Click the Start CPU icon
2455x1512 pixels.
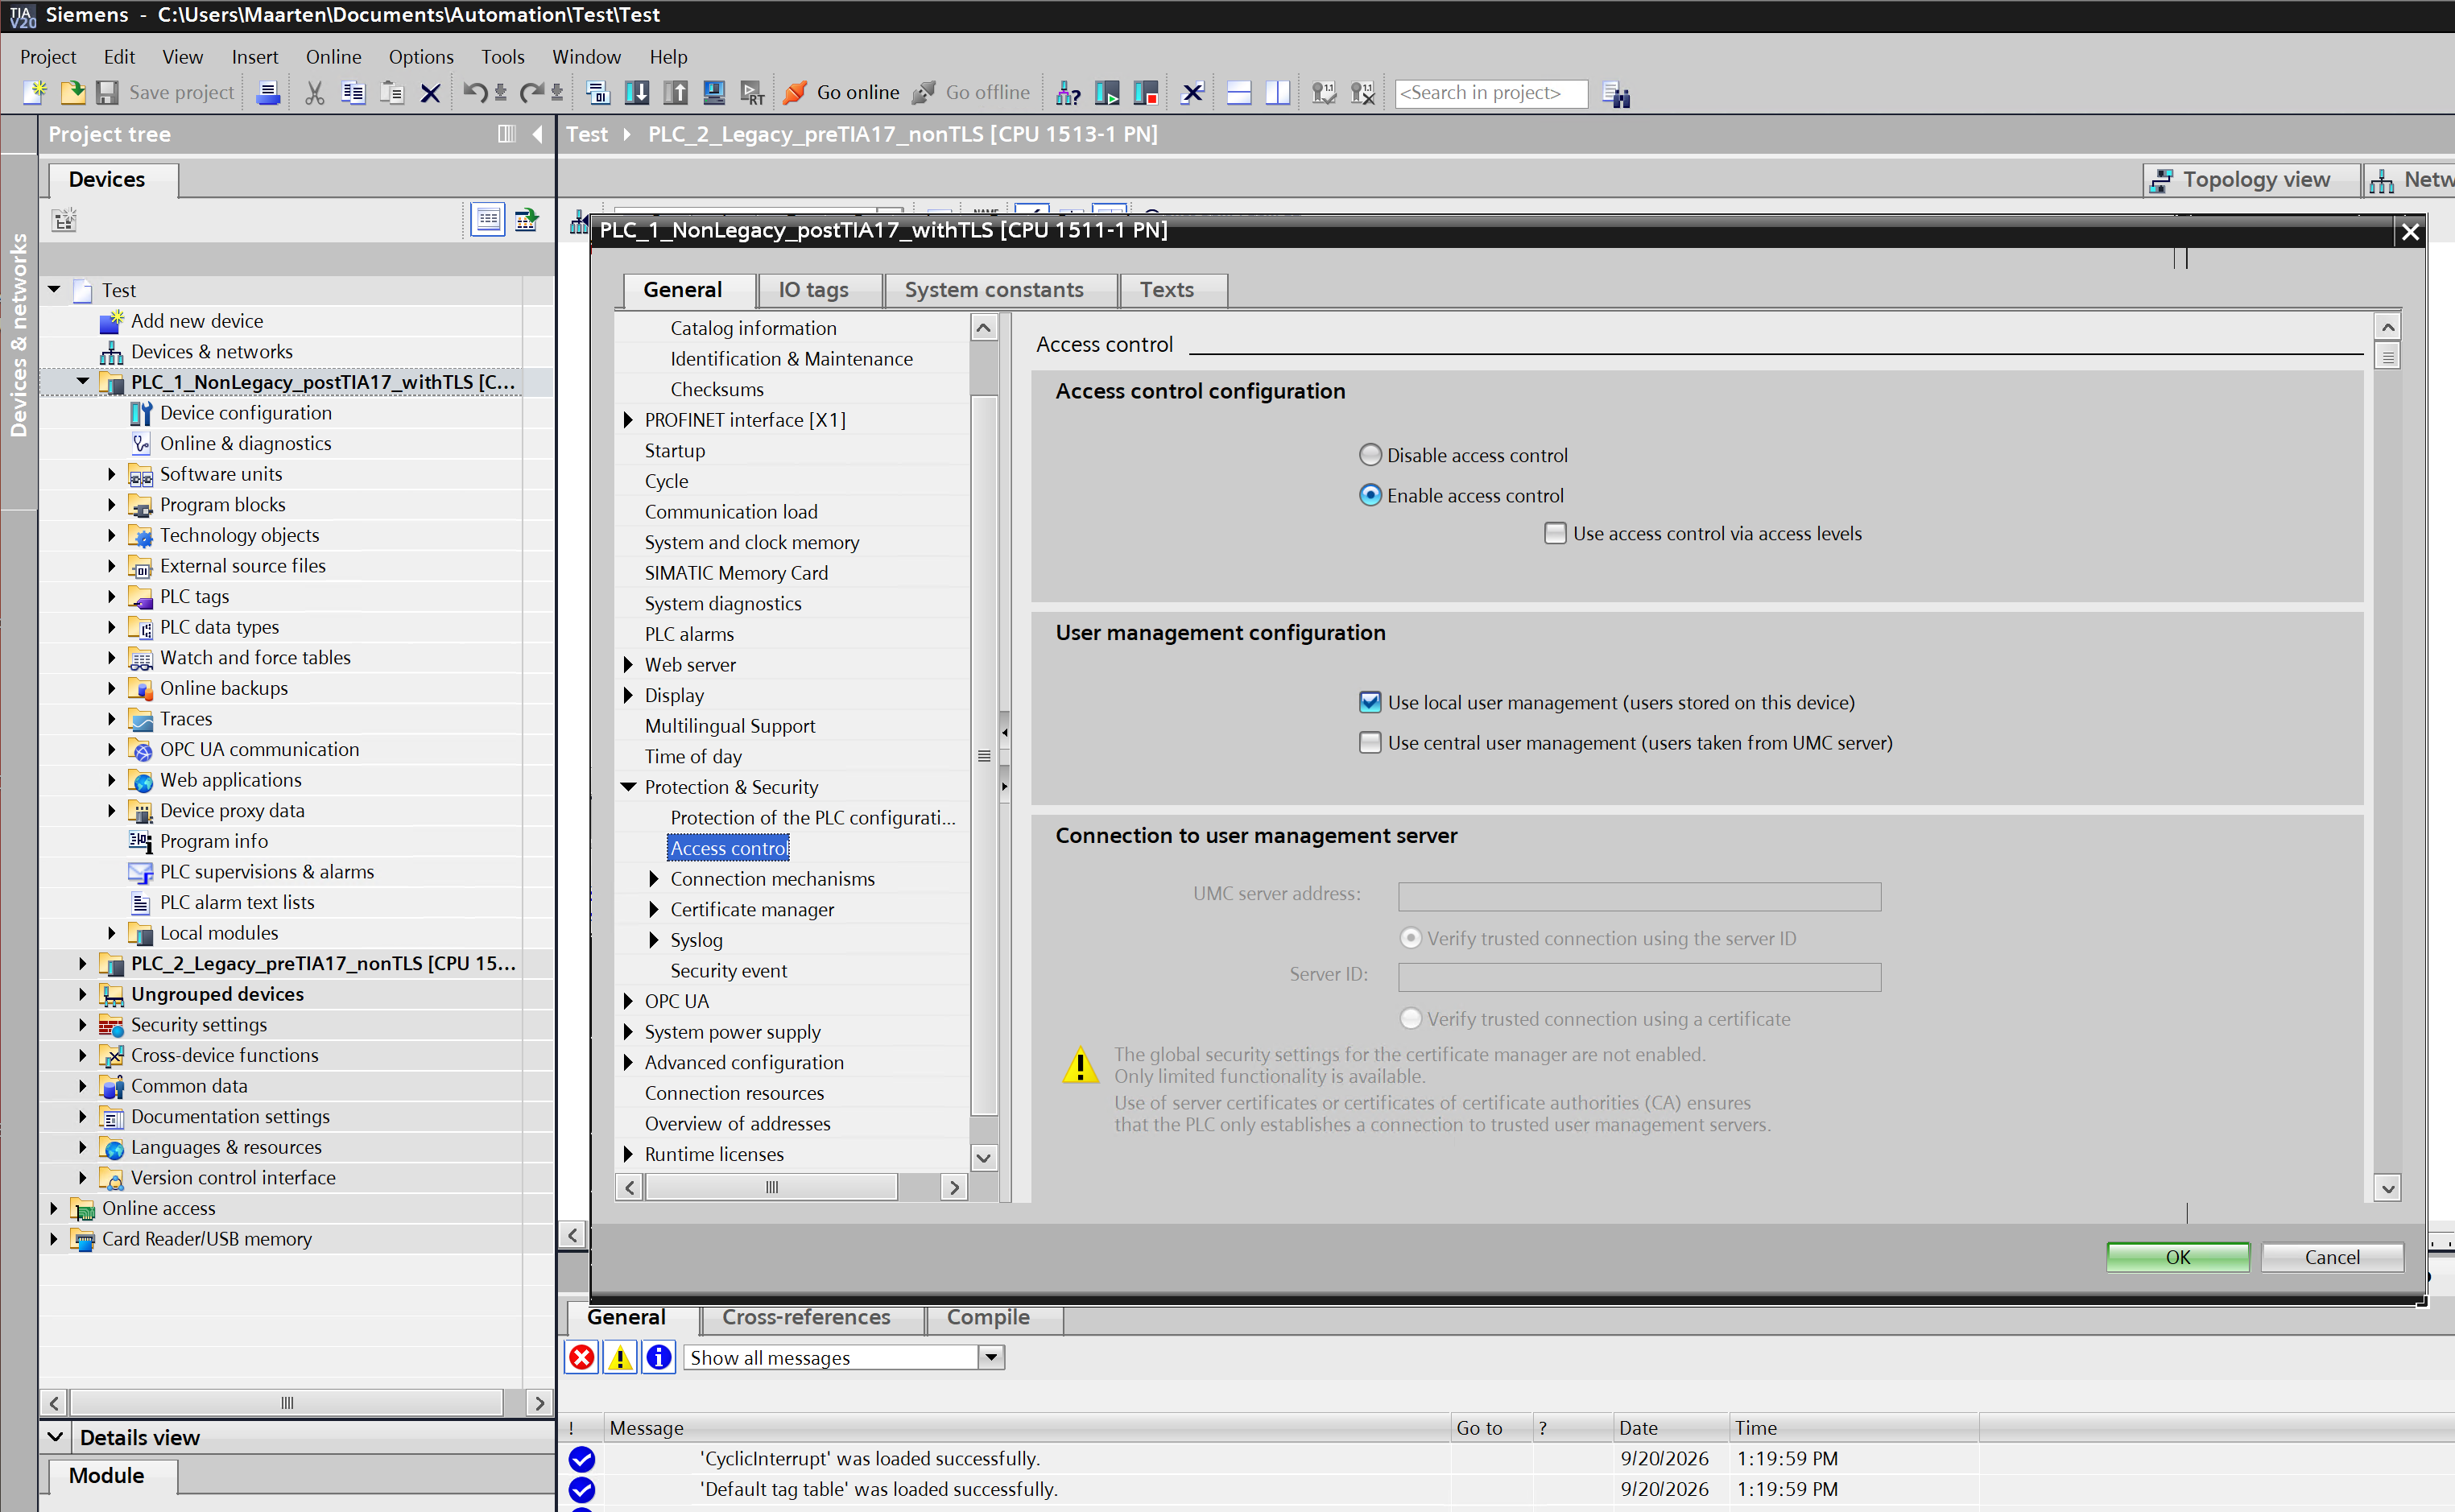pos(1107,93)
